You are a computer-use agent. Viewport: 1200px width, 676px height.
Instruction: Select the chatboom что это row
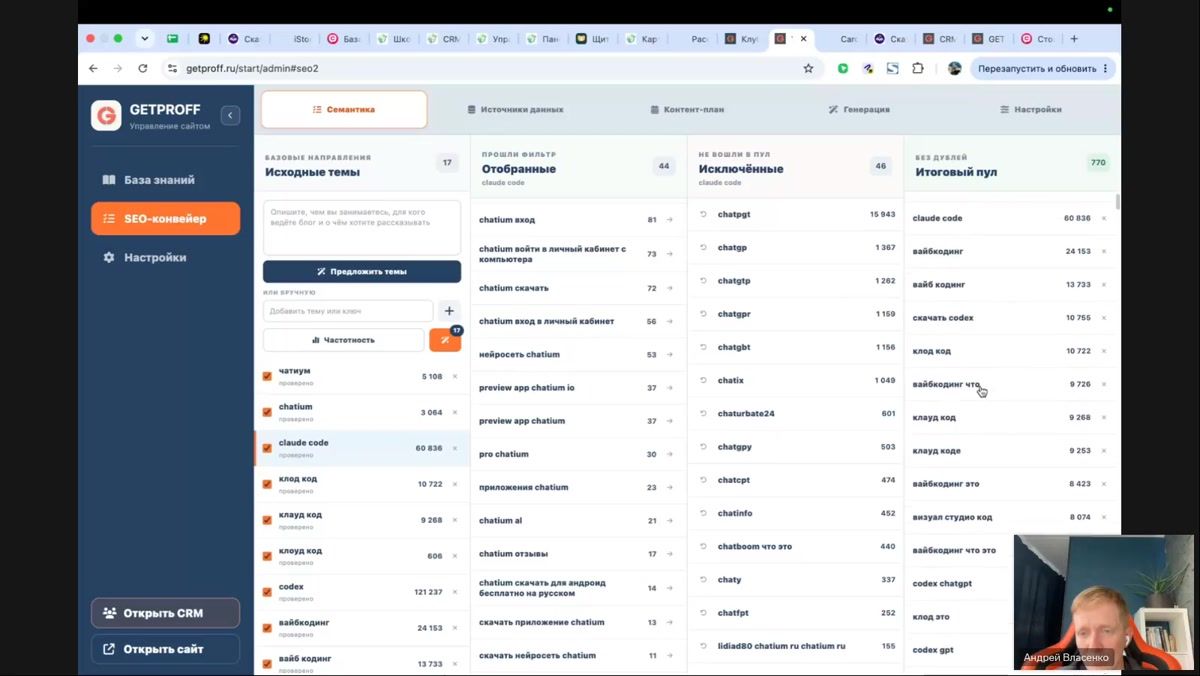click(795, 546)
